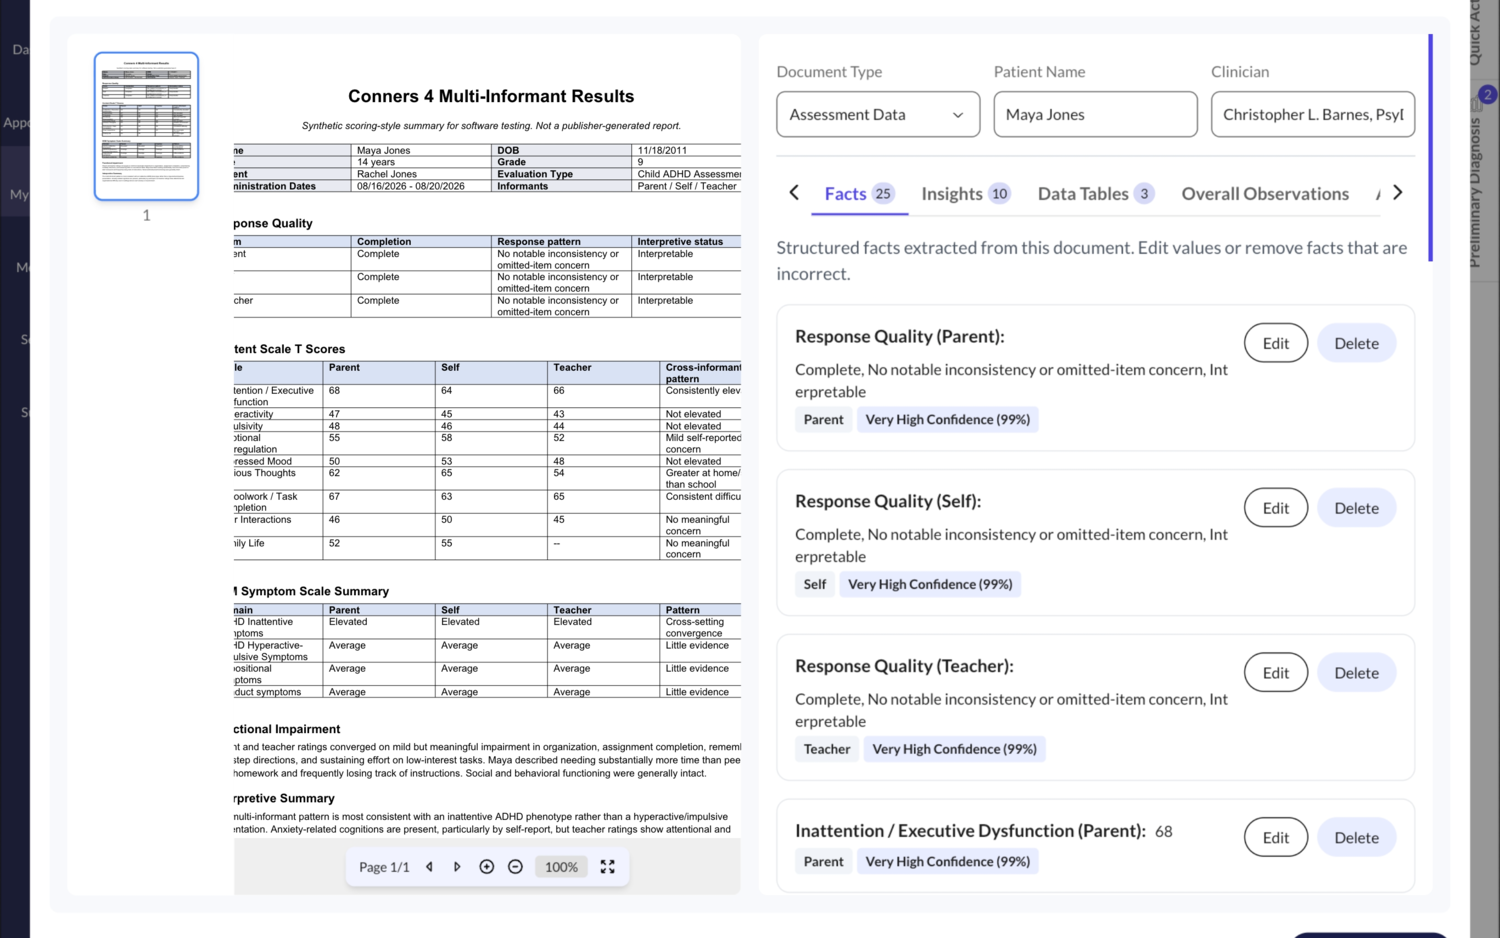
Task: Open the Document Type dropdown
Action: click(878, 114)
